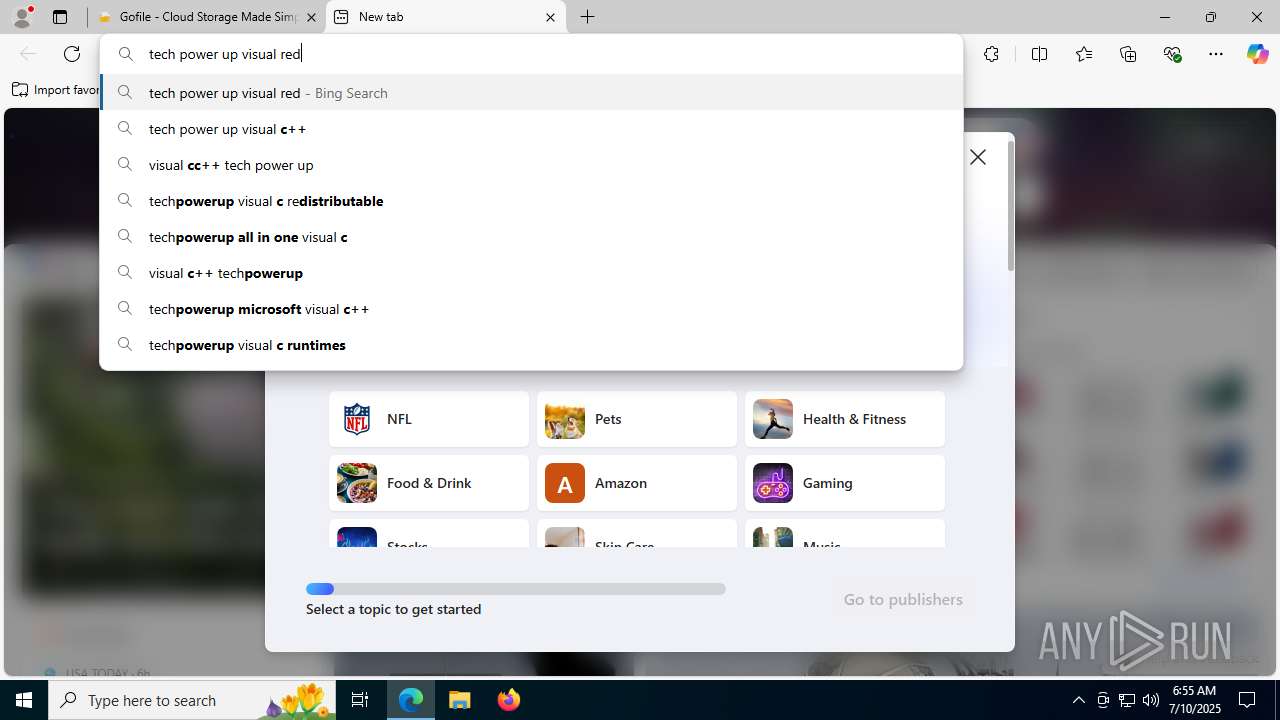Open the volume speaker tray icon
1280x720 pixels.
click(1150, 700)
